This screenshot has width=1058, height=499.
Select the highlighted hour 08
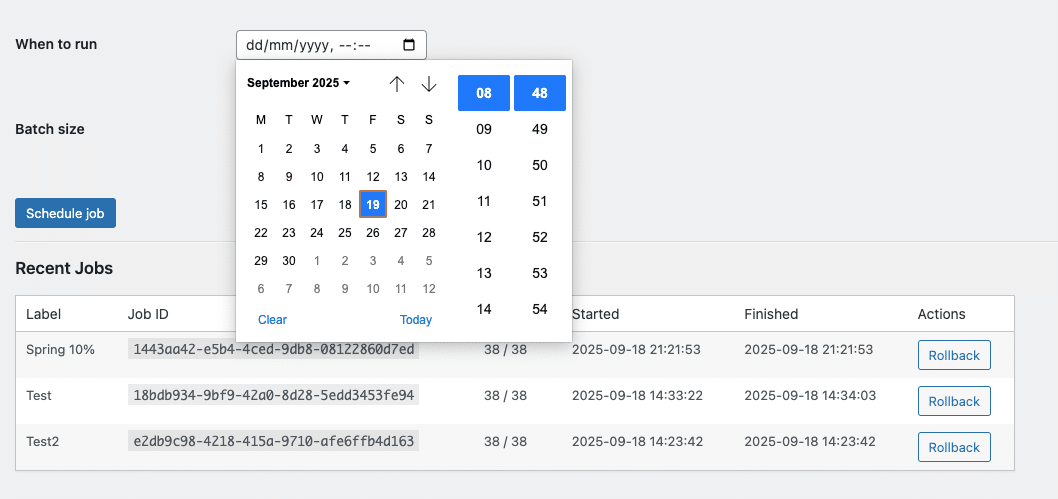484,93
